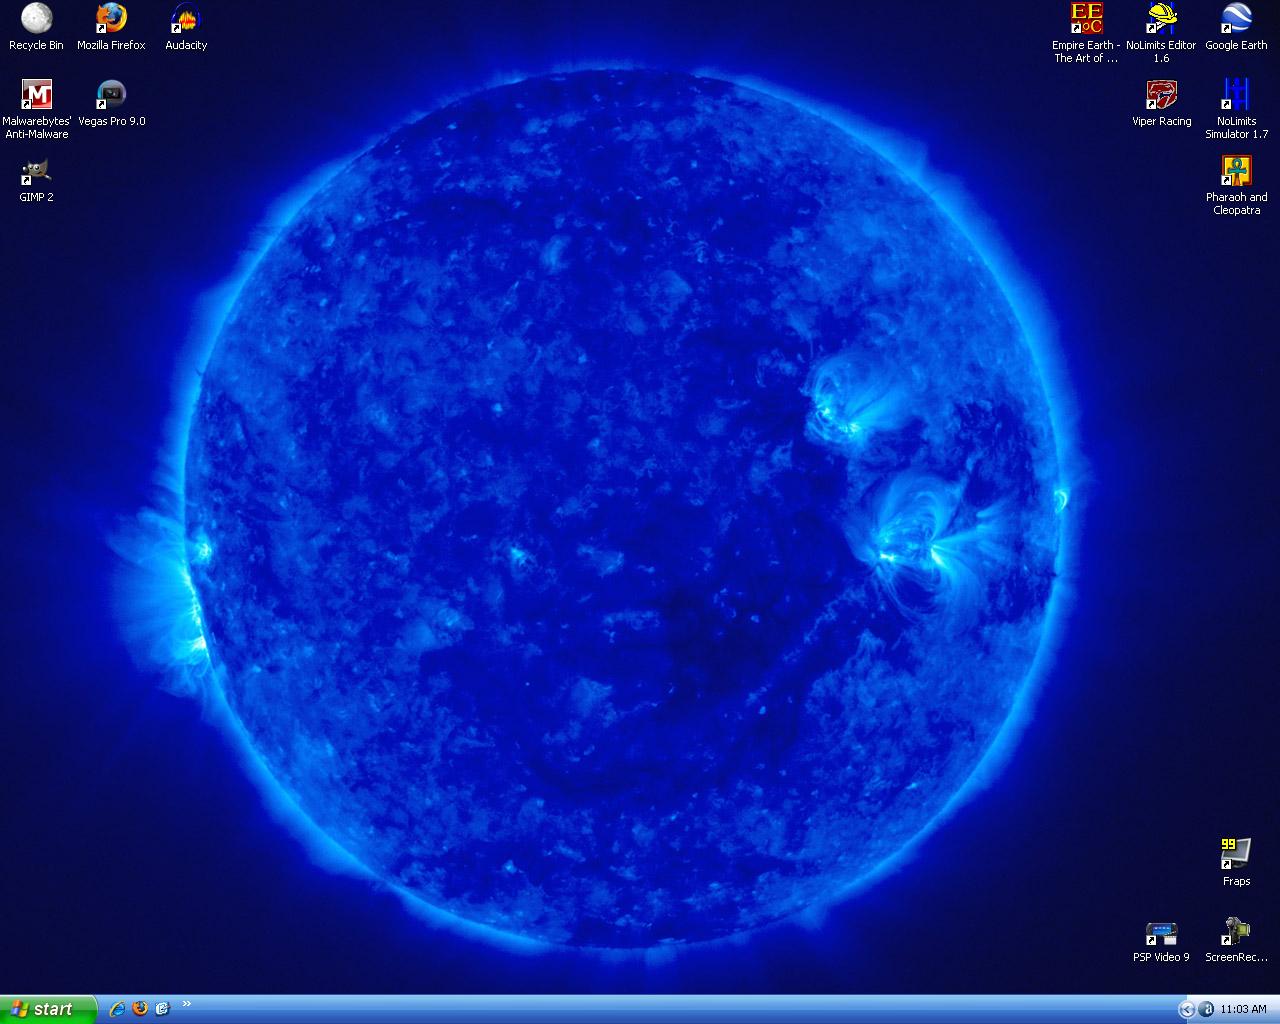Launch Firefox from the Quick Launch bar
The width and height of the screenshot is (1280, 1024).
coord(140,1009)
